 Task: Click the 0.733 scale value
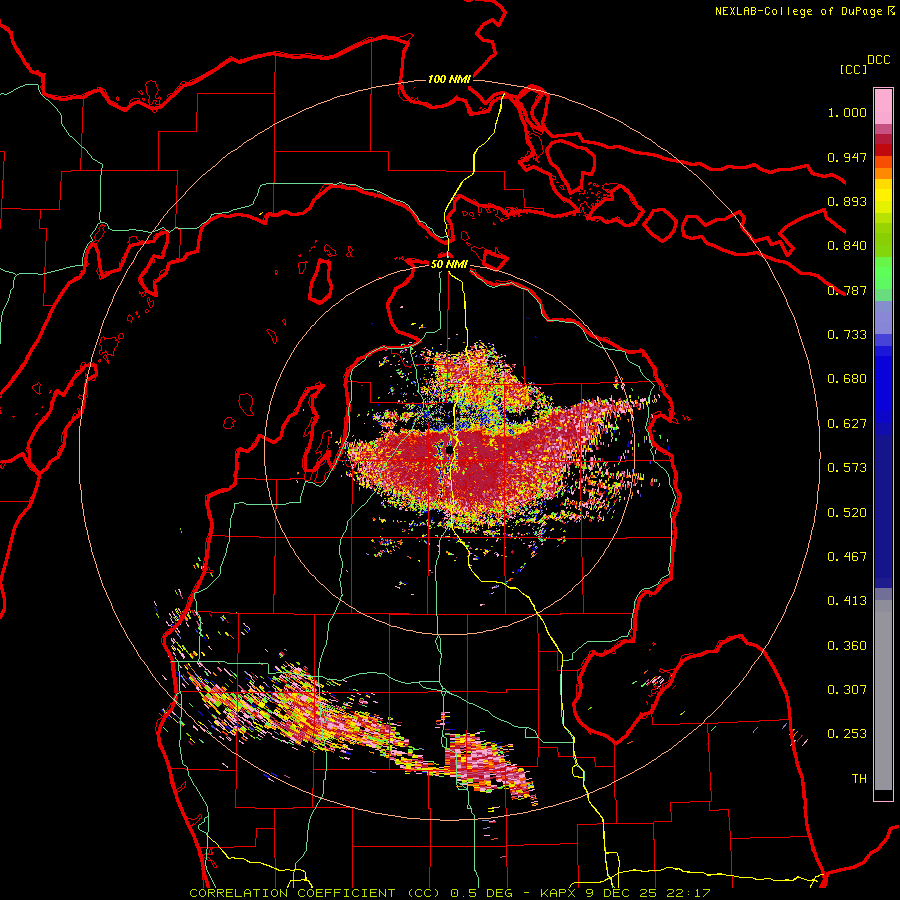click(847, 335)
